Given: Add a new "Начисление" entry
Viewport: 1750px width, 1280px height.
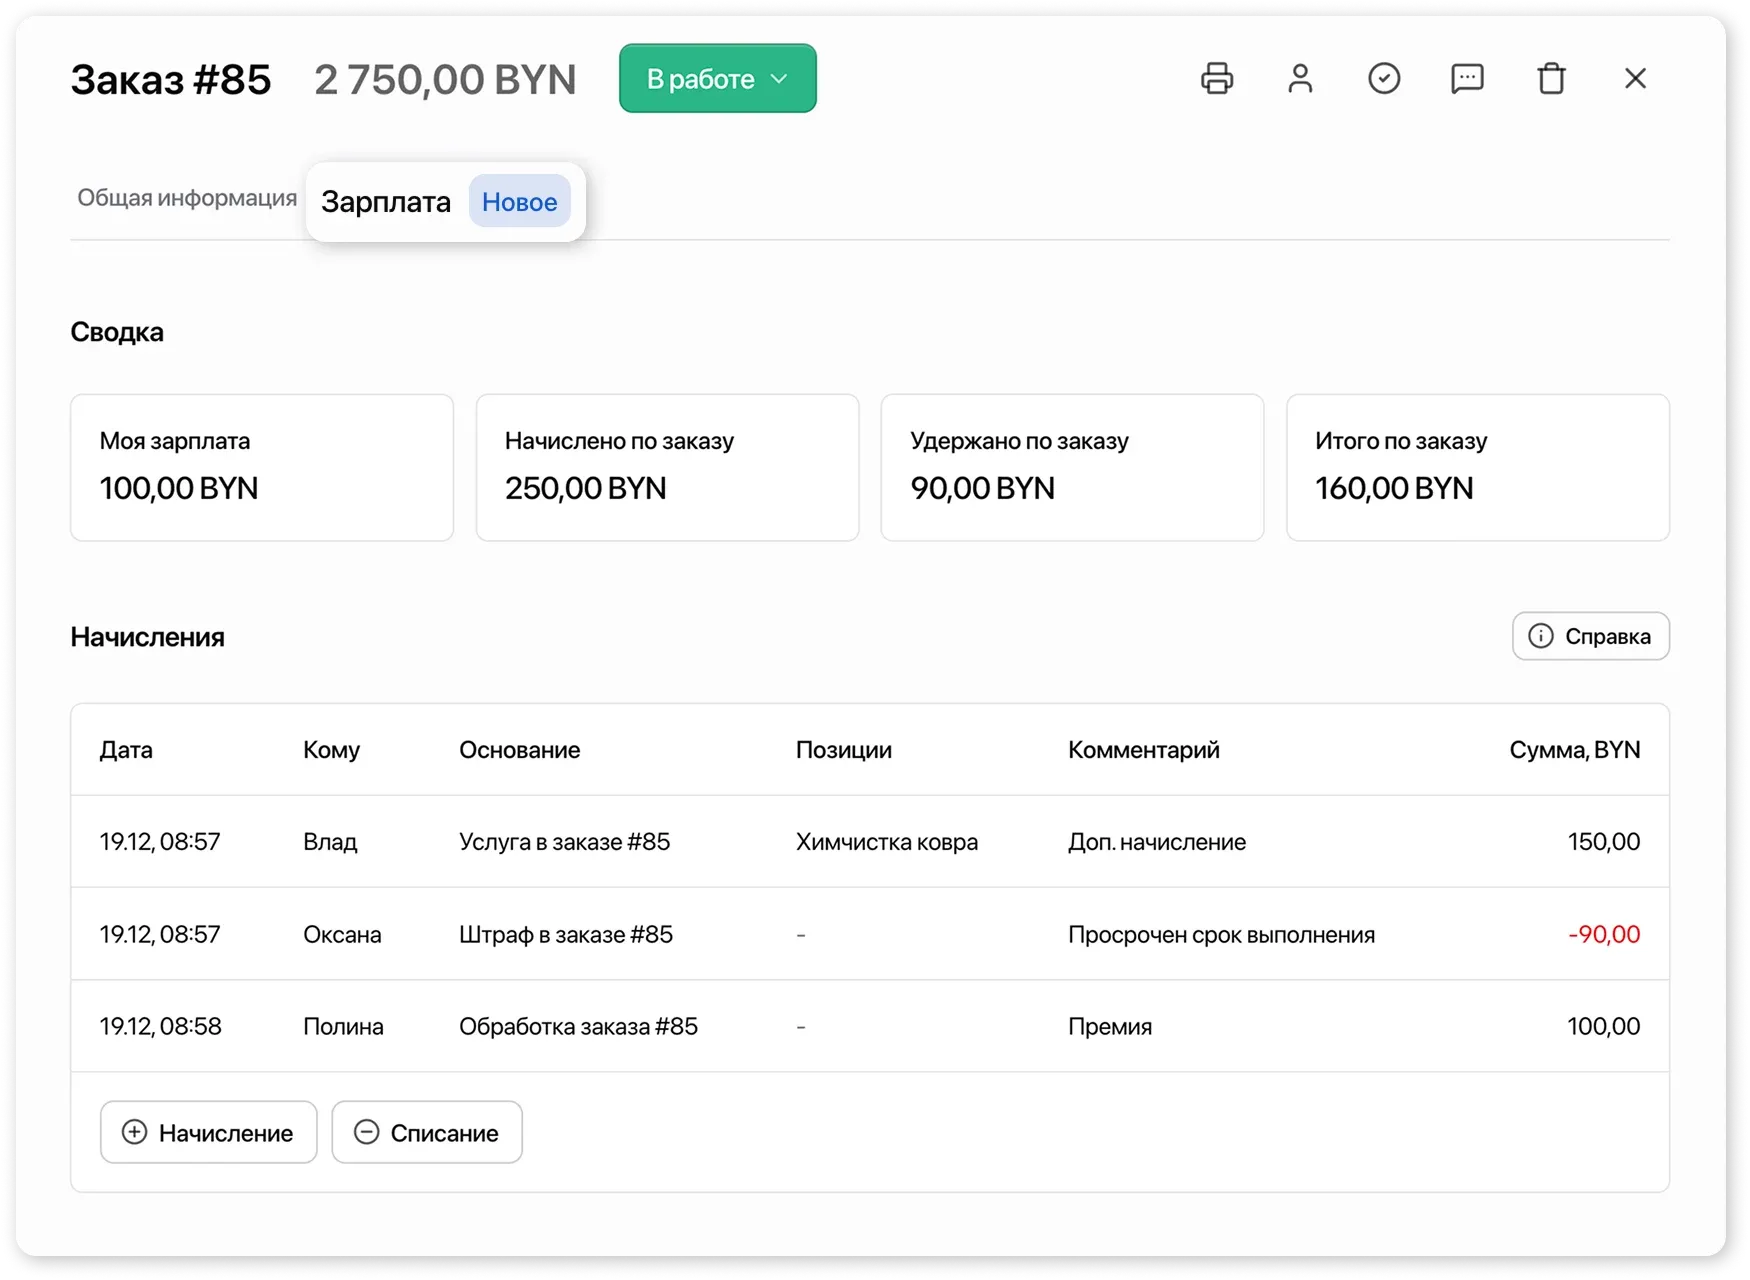Looking at the screenshot, I should (x=208, y=1132).
